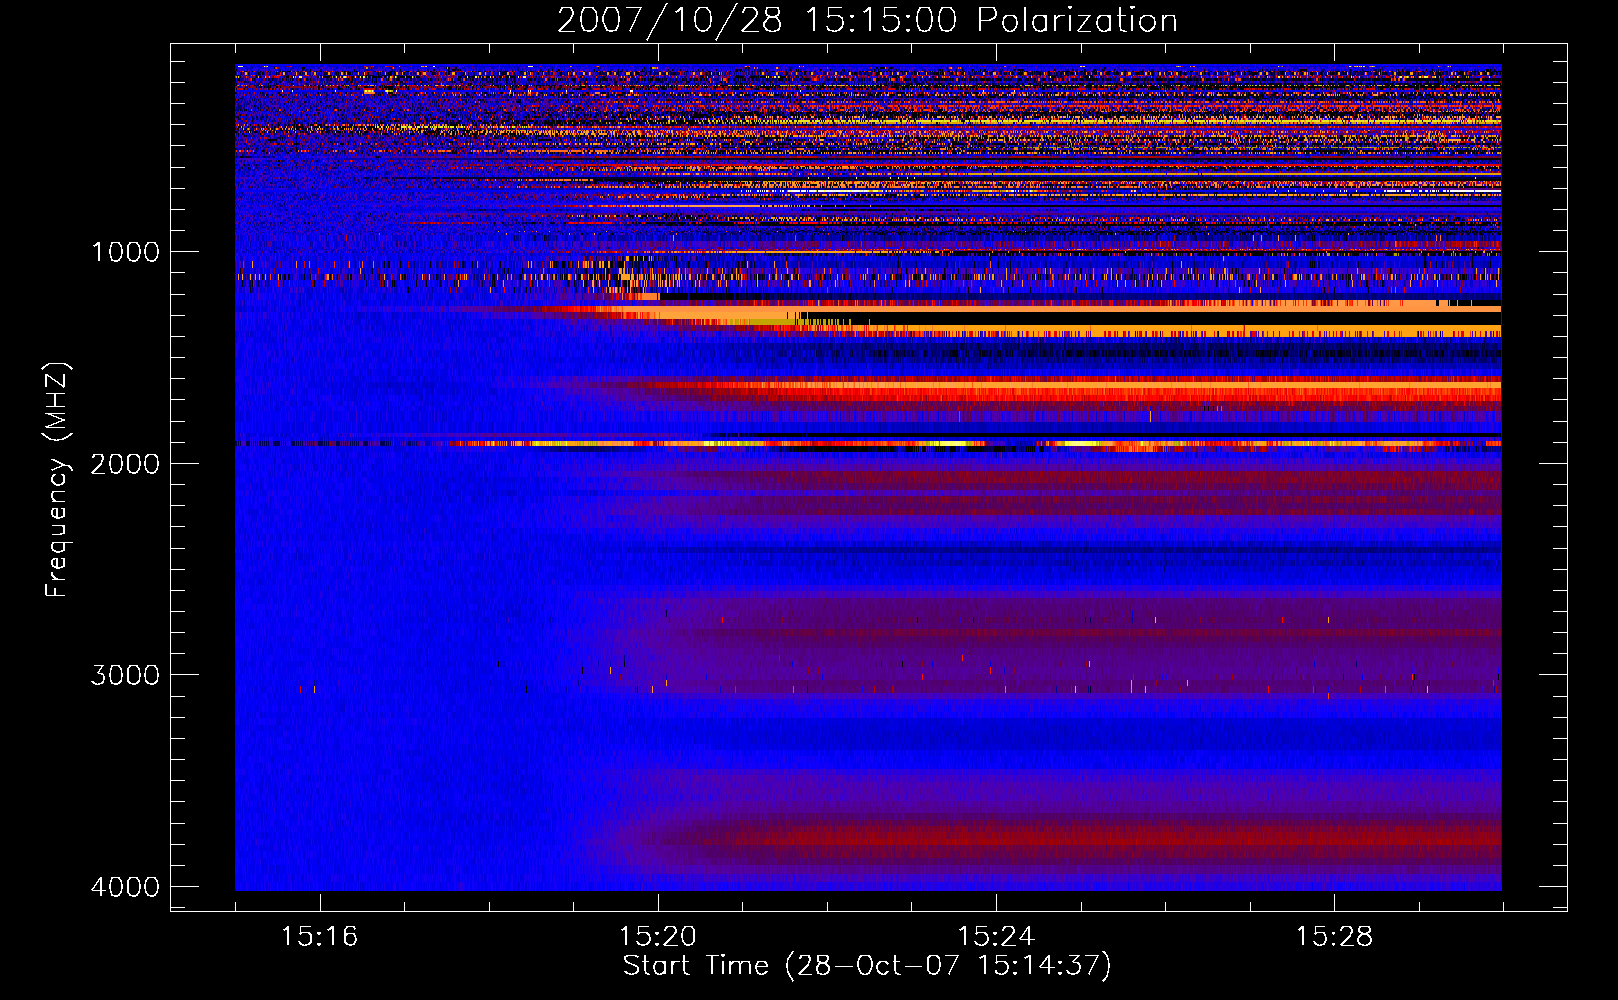Click the 15:20 time tick label
1618x1000 pixels.
coord(657,937)
